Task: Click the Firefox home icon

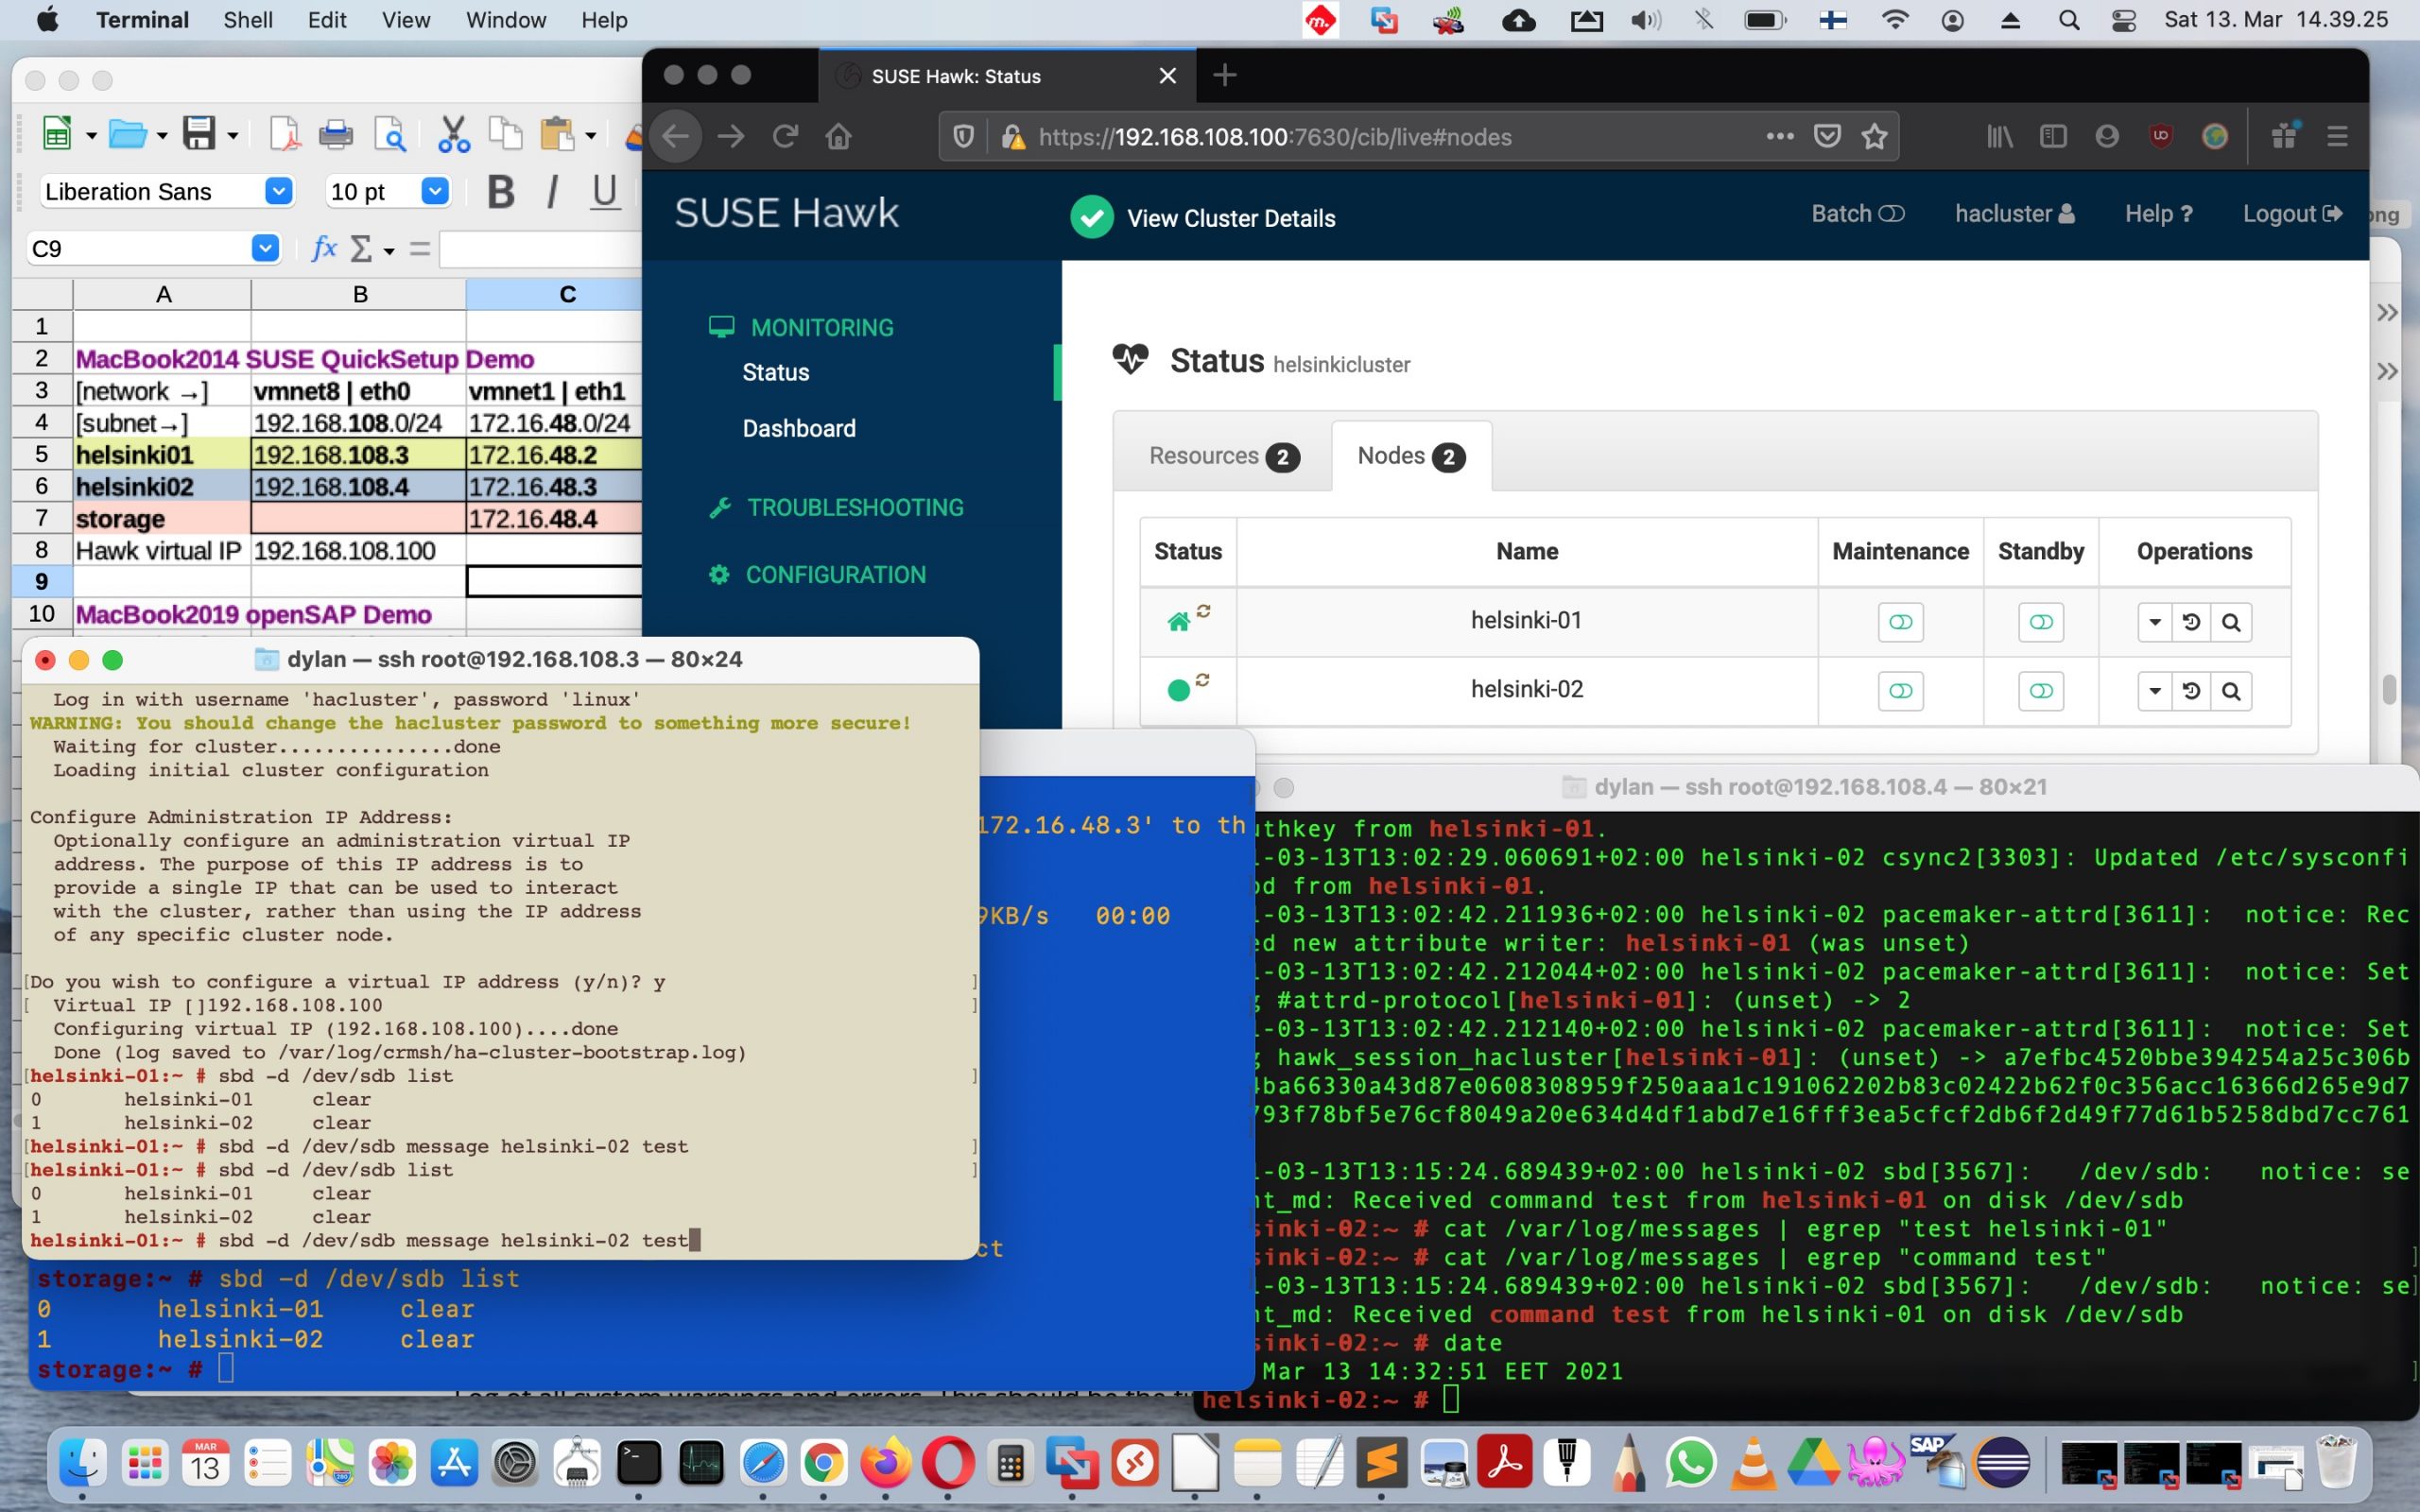Action: click(x=838, y=136)
